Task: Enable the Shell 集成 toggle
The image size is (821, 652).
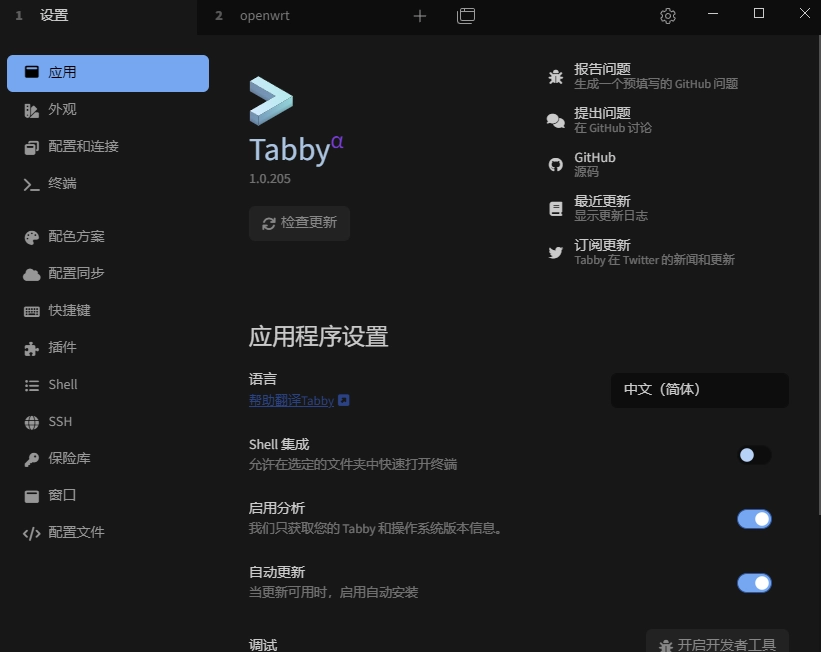Action: [754, 456]
